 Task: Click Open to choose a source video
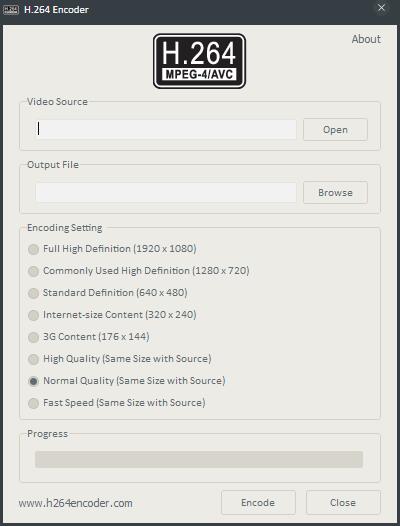click(x=335, y=129)
